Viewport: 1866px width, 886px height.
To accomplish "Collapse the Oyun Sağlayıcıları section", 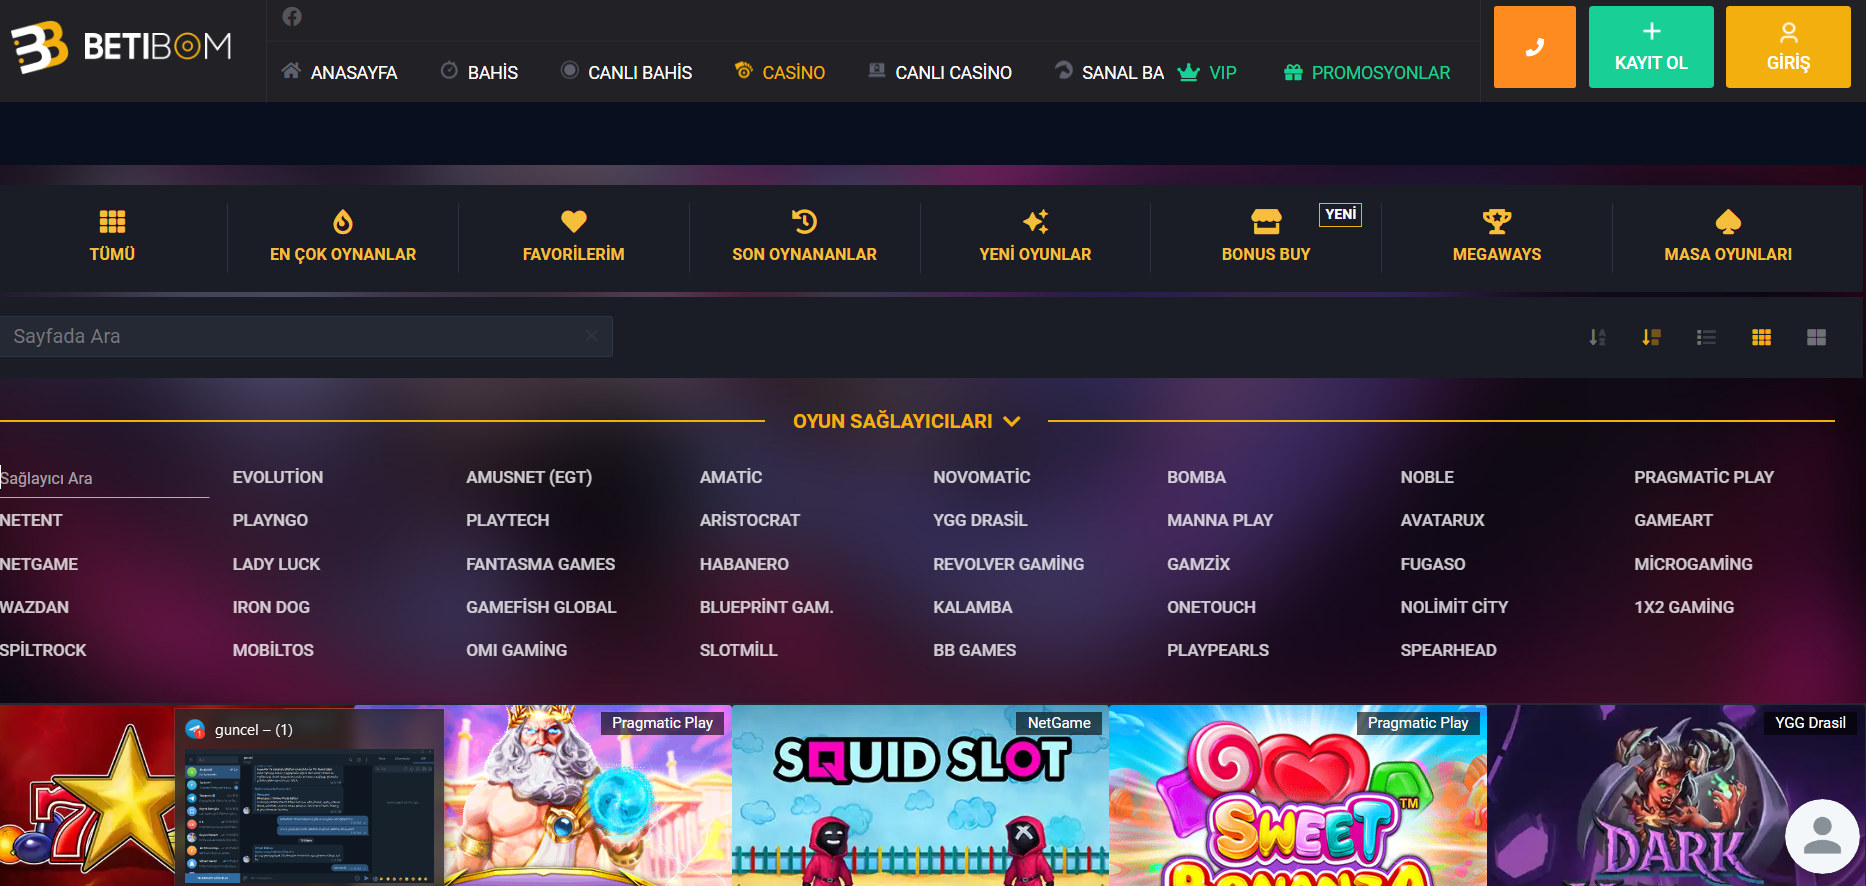I will point(906,421).
